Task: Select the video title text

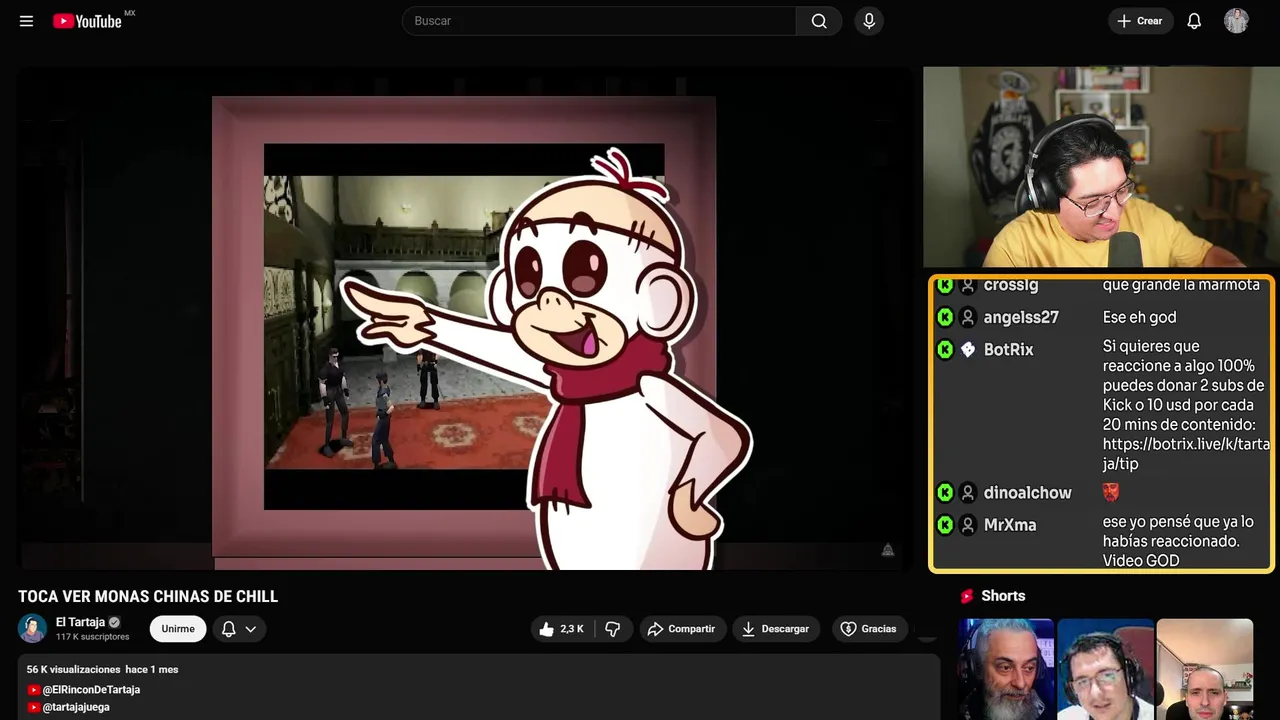Action: [148, 597]
